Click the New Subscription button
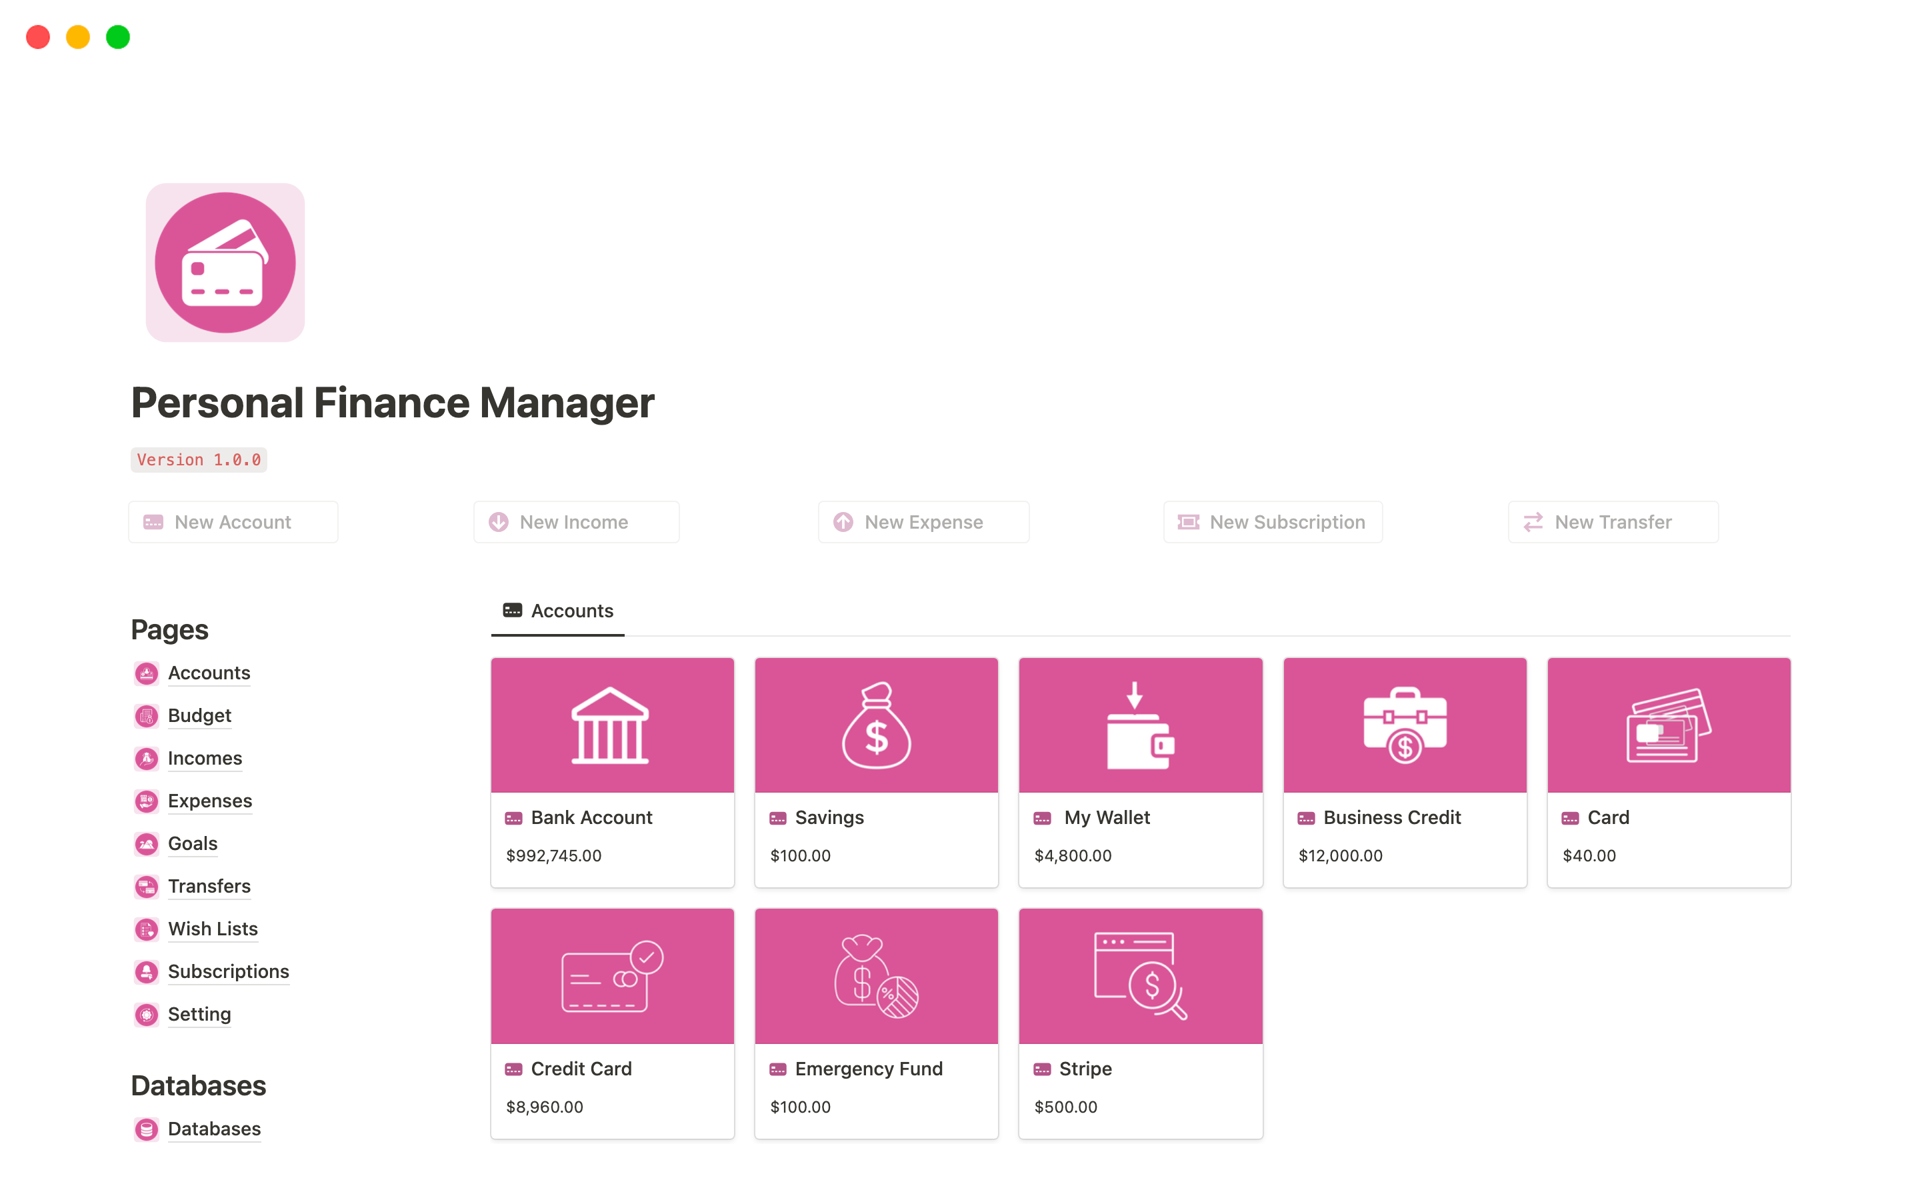Screen dimensions: 1920x1200 [x=1272, y=521]
